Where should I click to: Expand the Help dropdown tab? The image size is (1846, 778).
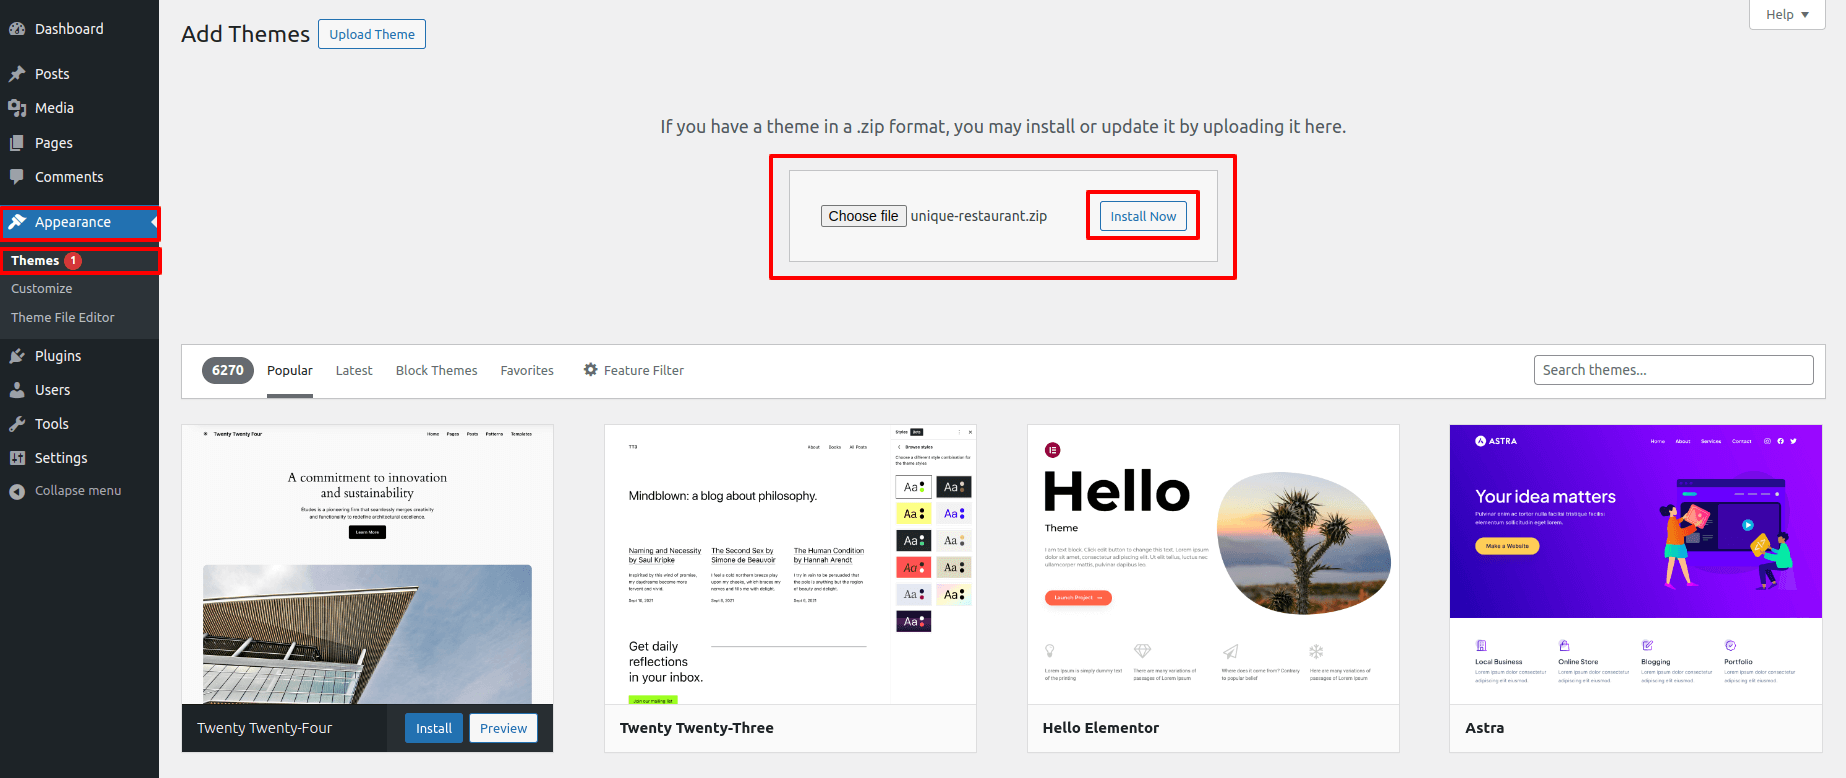pyautogui.click(x=1786, y=14)
